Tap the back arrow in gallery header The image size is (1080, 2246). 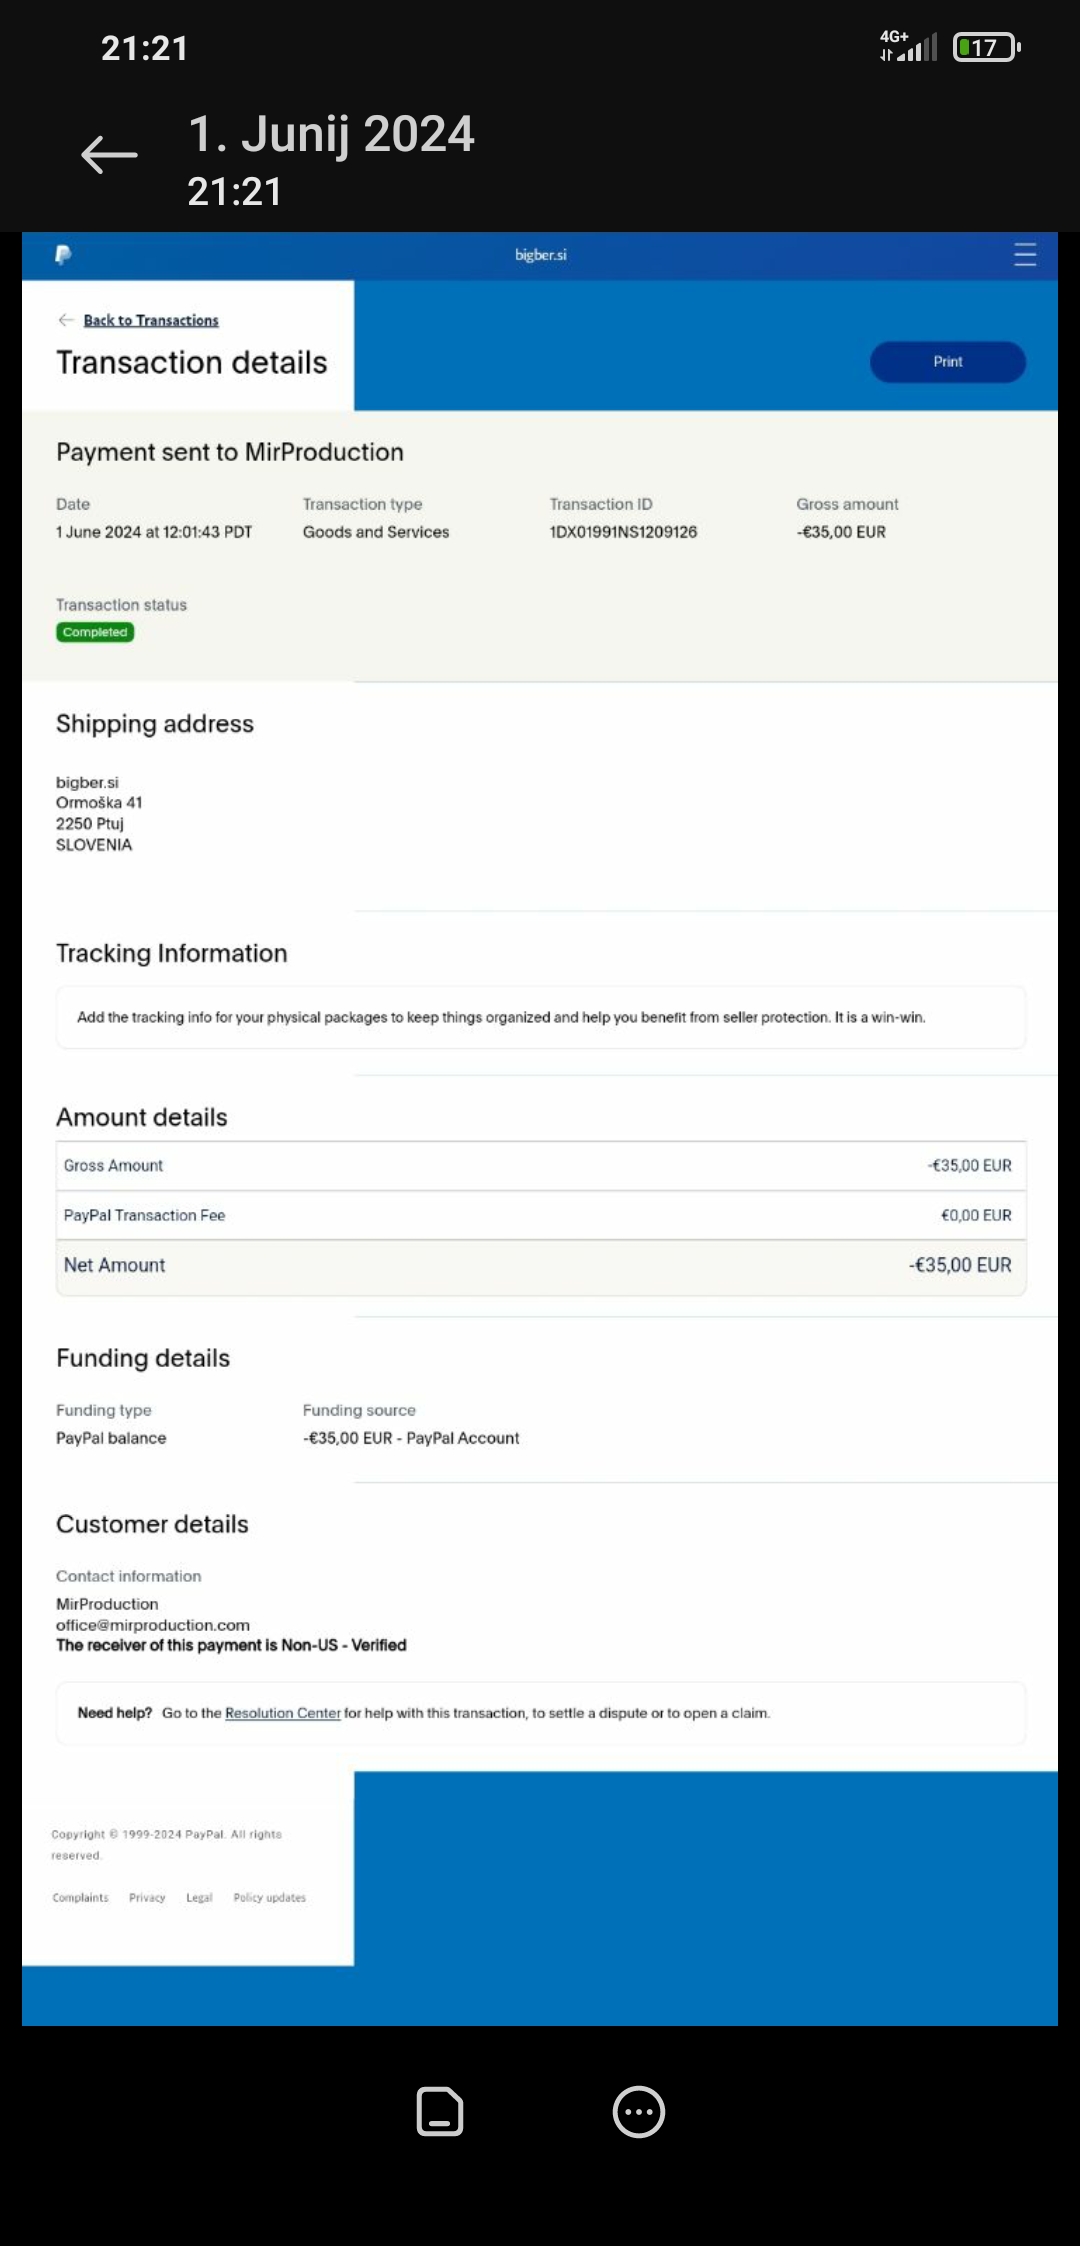pyautogui.click(x=109, y=154)
